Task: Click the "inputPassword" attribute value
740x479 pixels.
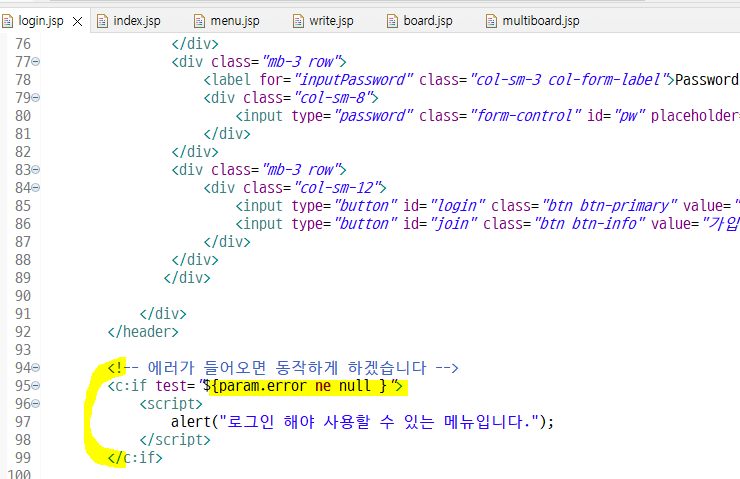Action: click(x=353, y=80)
